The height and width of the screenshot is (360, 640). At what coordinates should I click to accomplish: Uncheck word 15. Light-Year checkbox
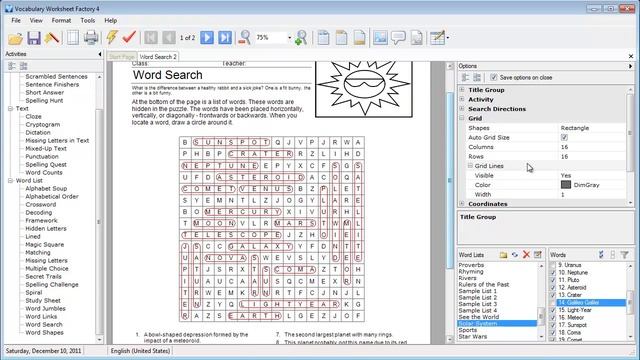tap(553, 310)
